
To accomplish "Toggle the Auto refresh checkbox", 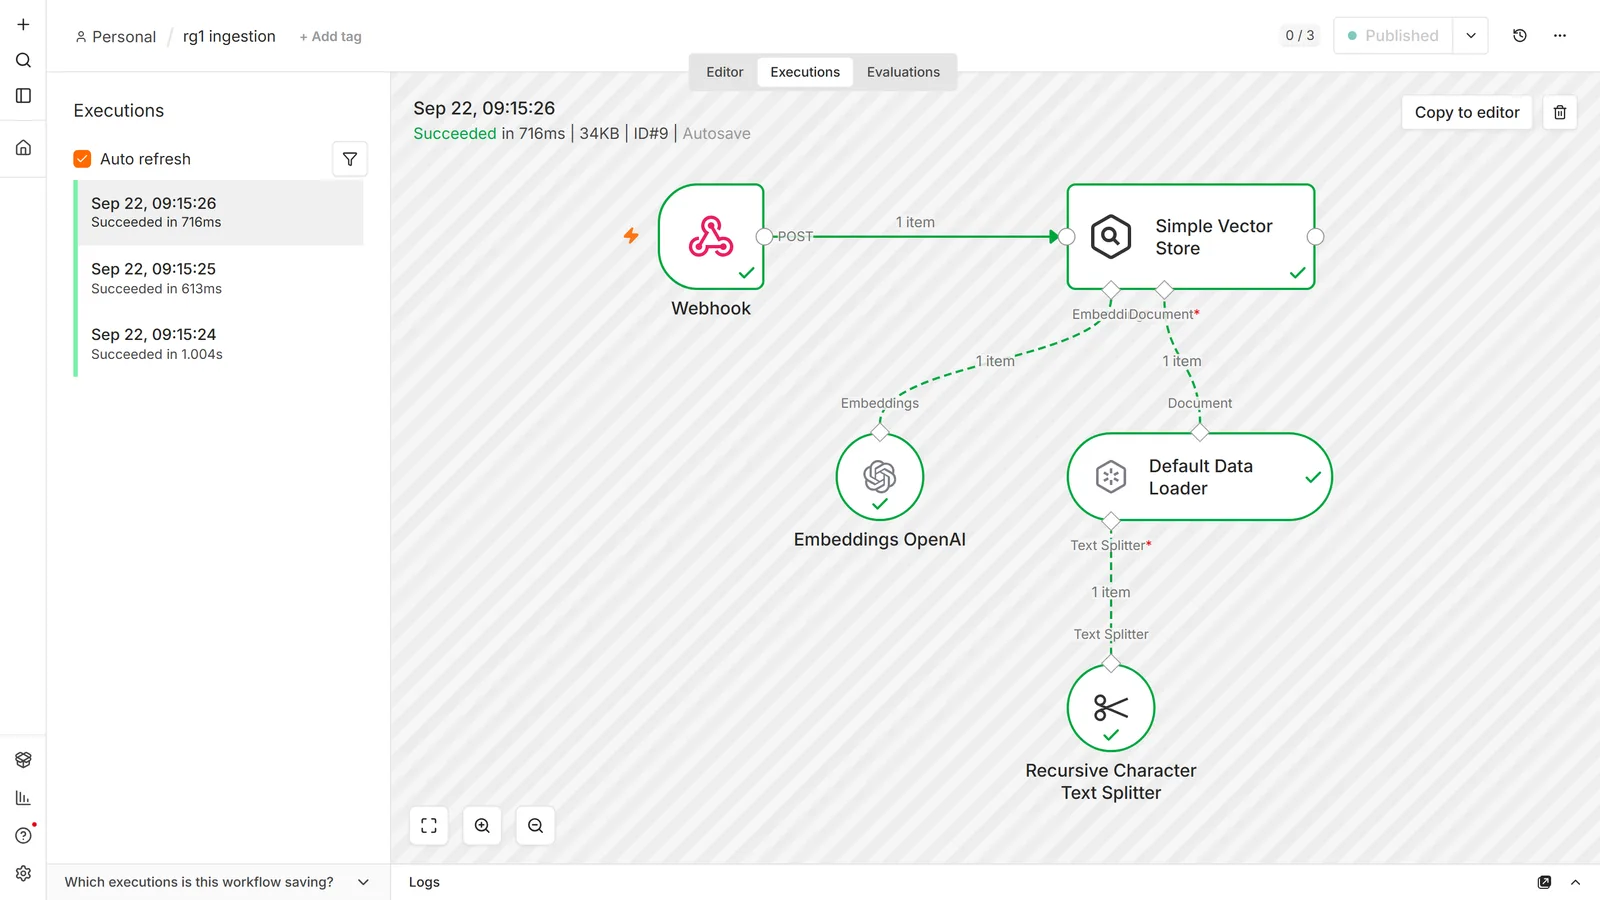I will (x=82, y=159).
